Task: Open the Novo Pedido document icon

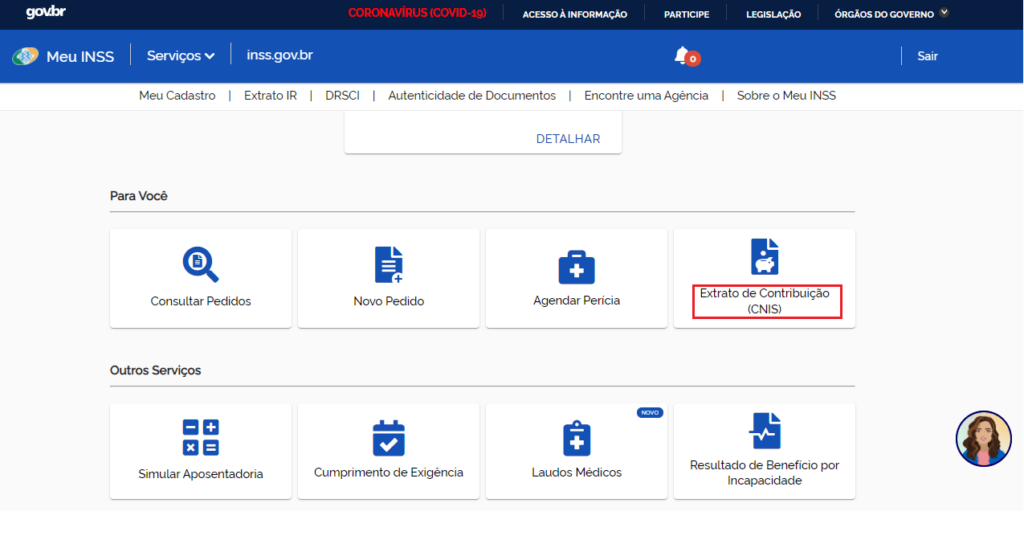Action: click(388, 264)
